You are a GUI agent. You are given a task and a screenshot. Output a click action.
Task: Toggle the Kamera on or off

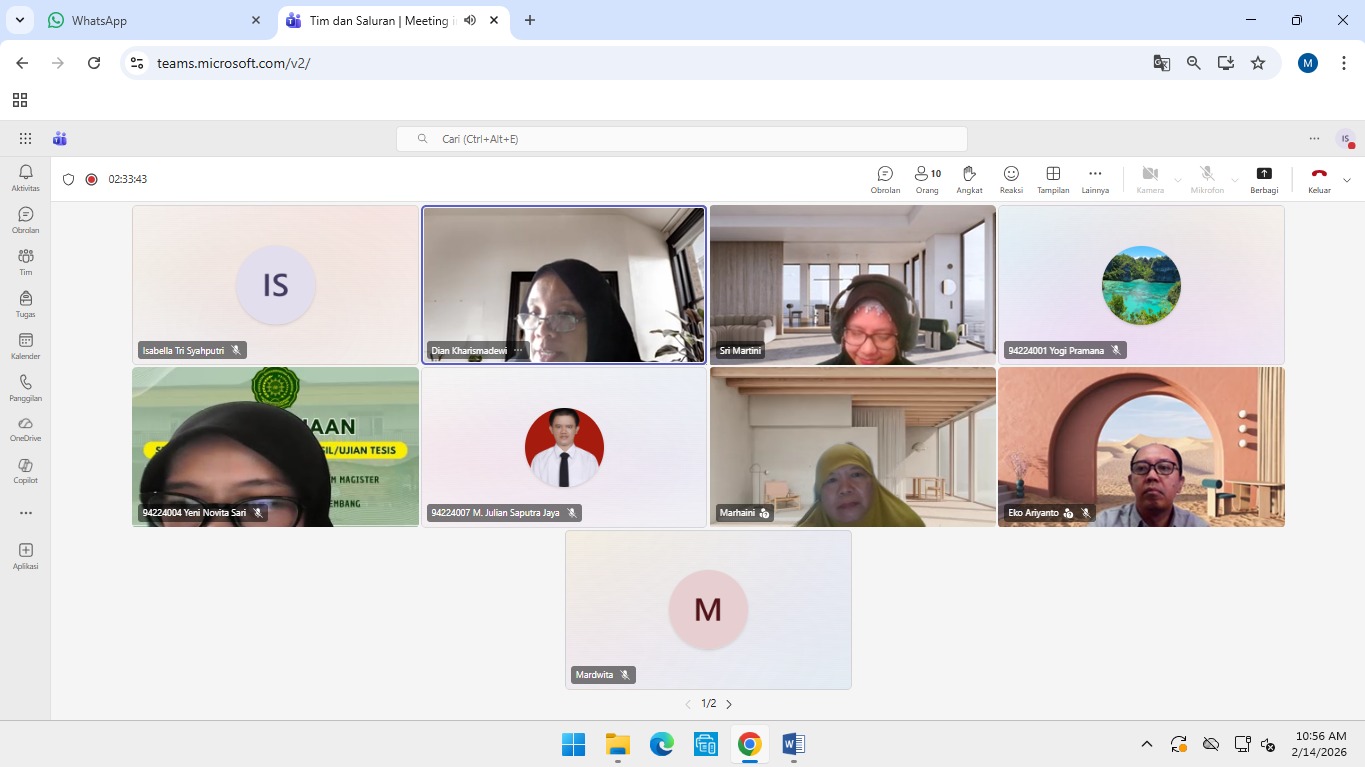click(1150, 179)
